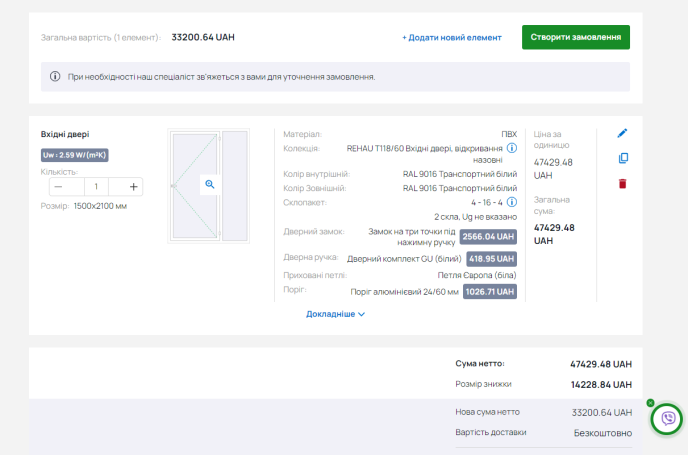
Task: Show info for the 4-16-4 glazing
Action: 512,202
